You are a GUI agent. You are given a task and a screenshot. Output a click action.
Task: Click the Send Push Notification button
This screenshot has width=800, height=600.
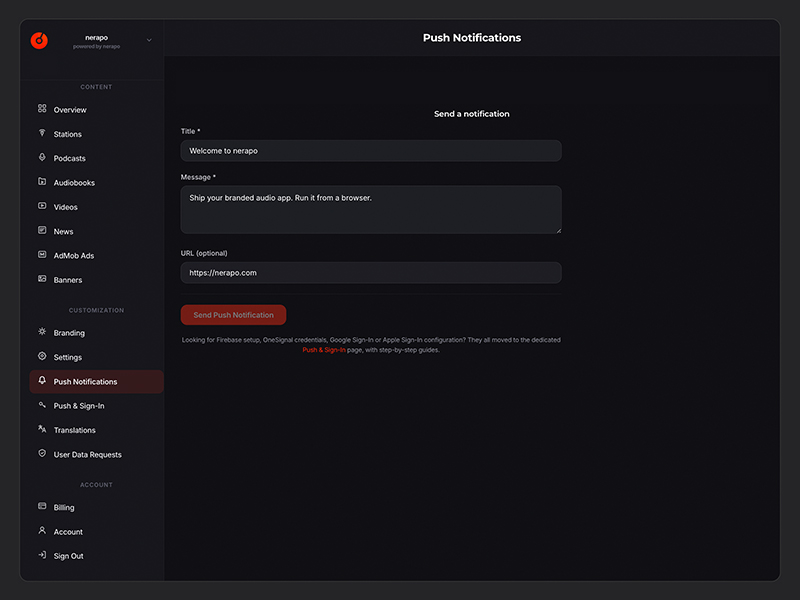tap(233, 315)
